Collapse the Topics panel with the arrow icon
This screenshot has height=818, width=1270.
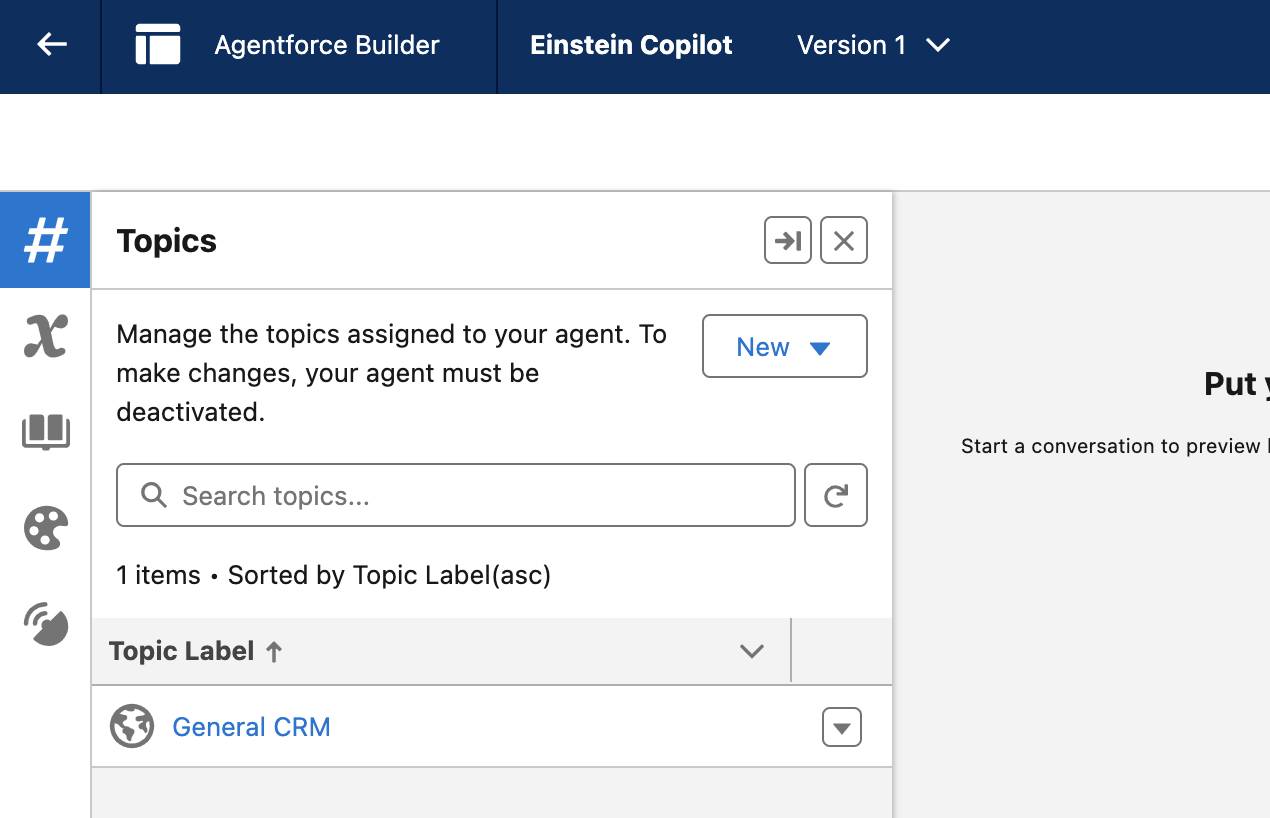pos(788,240)
